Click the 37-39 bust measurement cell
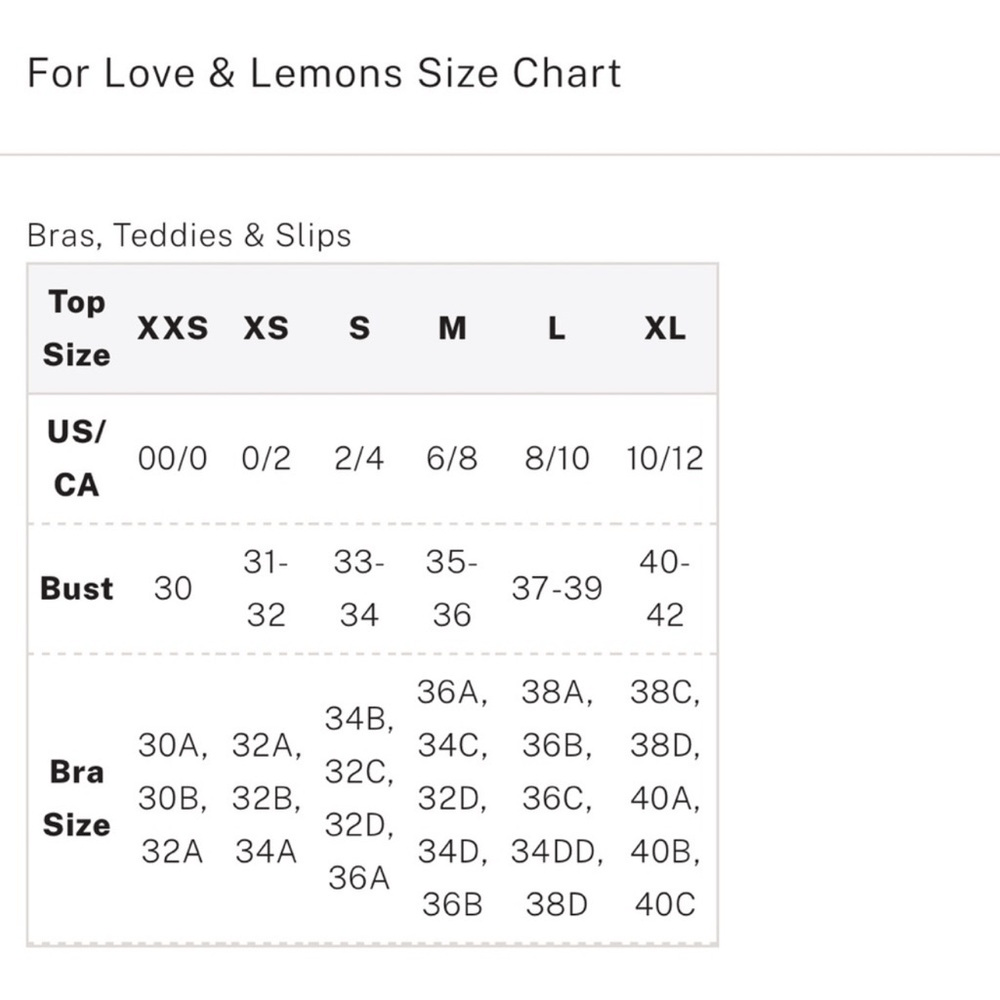Image resolution: width=1000 pixels, height=1000 pixels. pos(557,589)
